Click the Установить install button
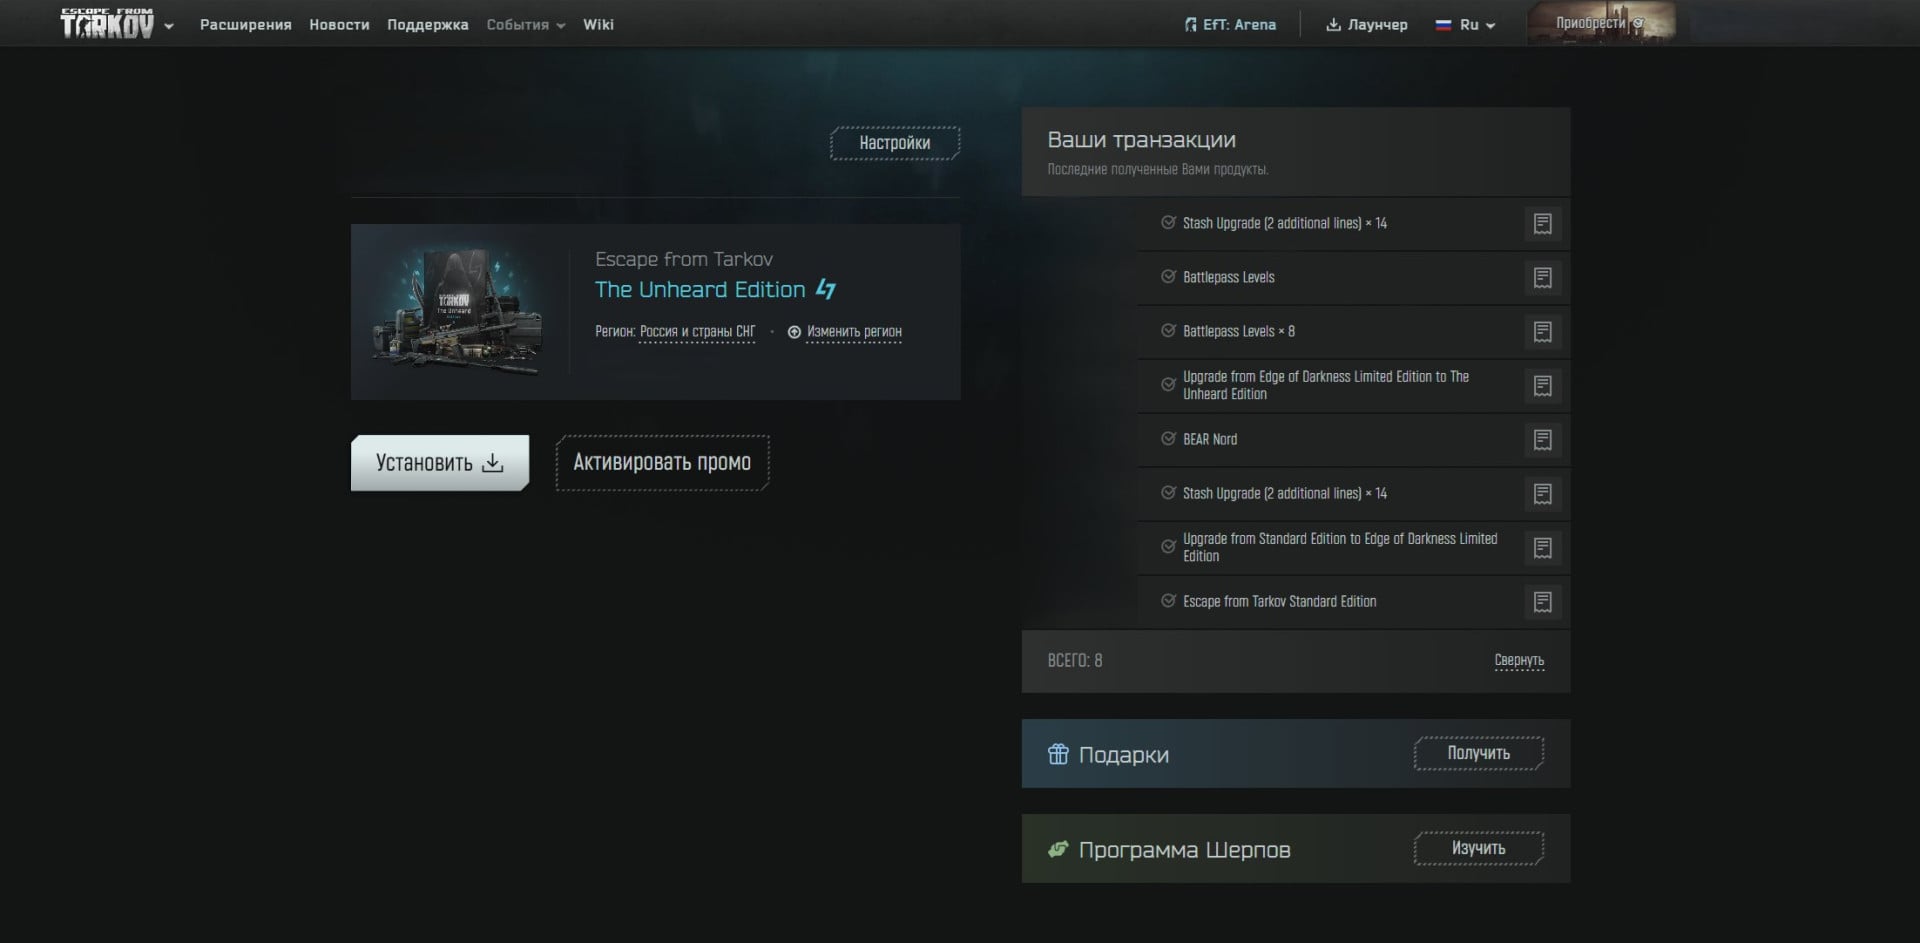The height and width of the screenshot is (943, 1920). (x=440, y=463)
